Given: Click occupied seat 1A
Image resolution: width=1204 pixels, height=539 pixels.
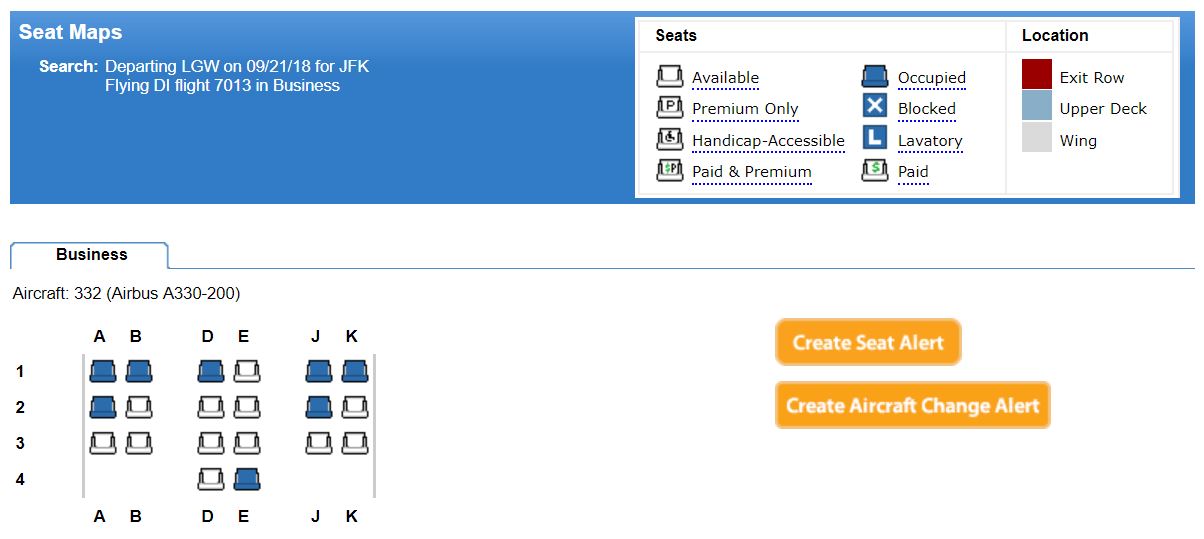Looking at the screenshot, I should (103, 372).
